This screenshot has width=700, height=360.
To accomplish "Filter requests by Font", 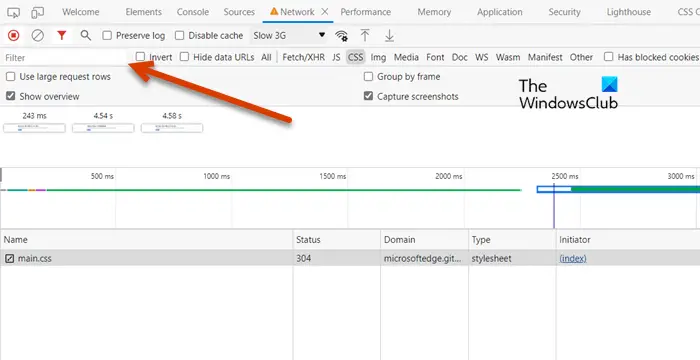I will pos(435,57).
